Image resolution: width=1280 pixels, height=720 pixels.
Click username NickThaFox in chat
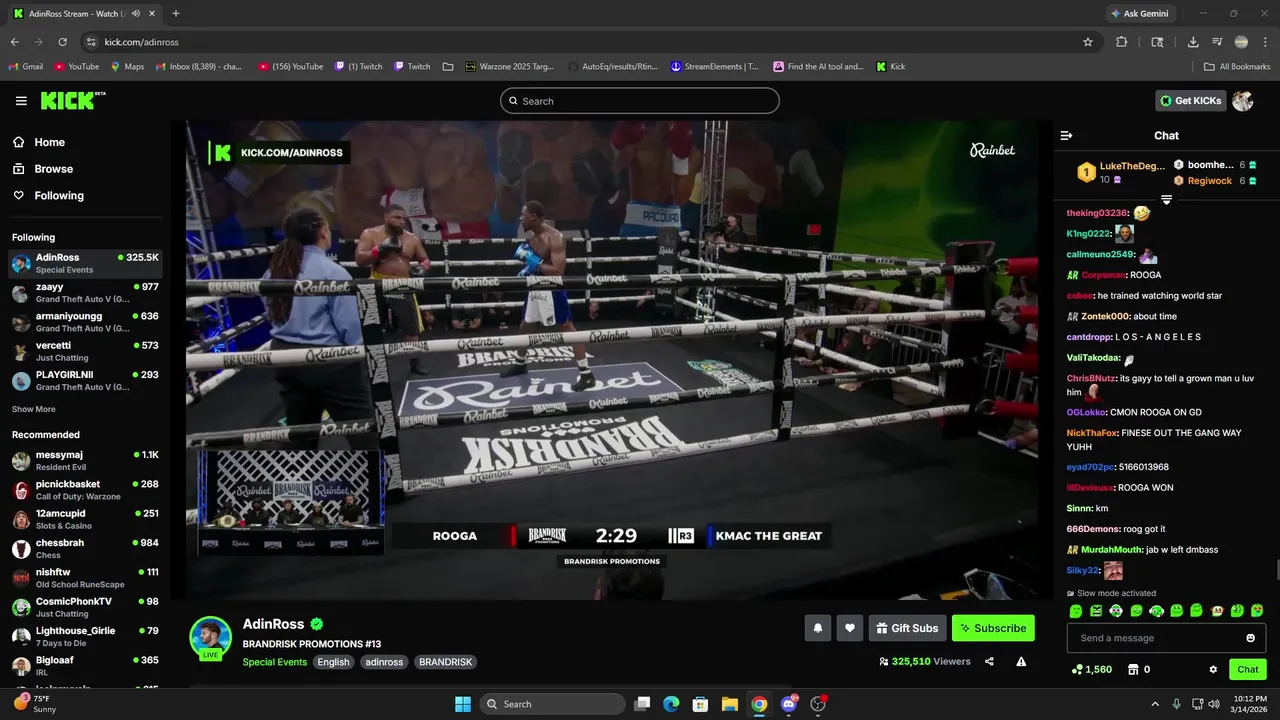click(x=1092, y=433)
